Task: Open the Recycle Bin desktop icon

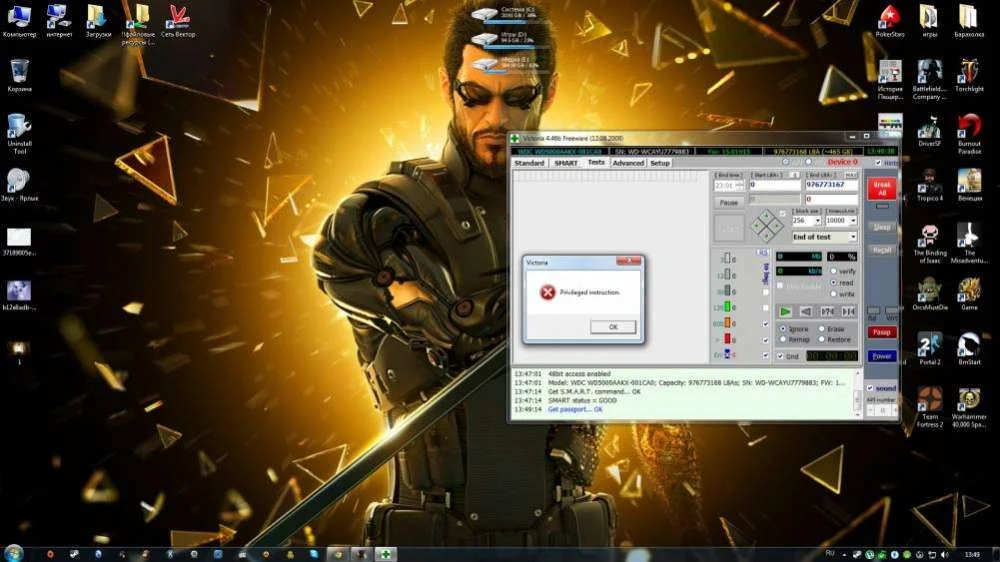Action: (19, 75)
